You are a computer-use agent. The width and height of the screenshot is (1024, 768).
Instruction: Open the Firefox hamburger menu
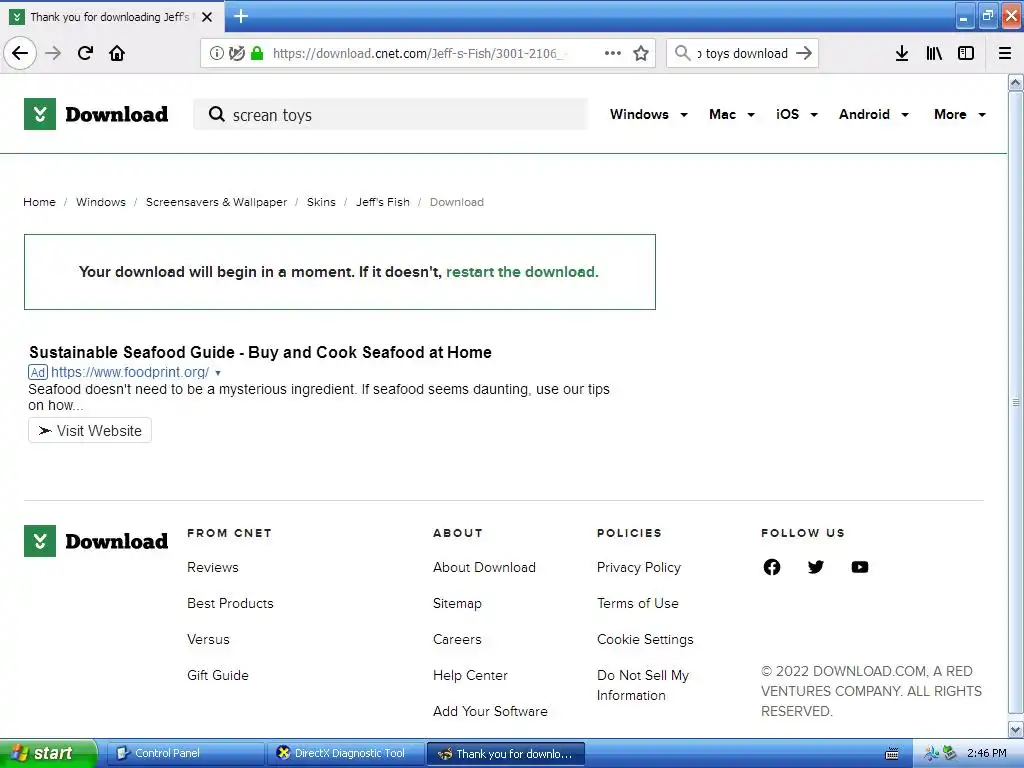[x=1005, y=53]
